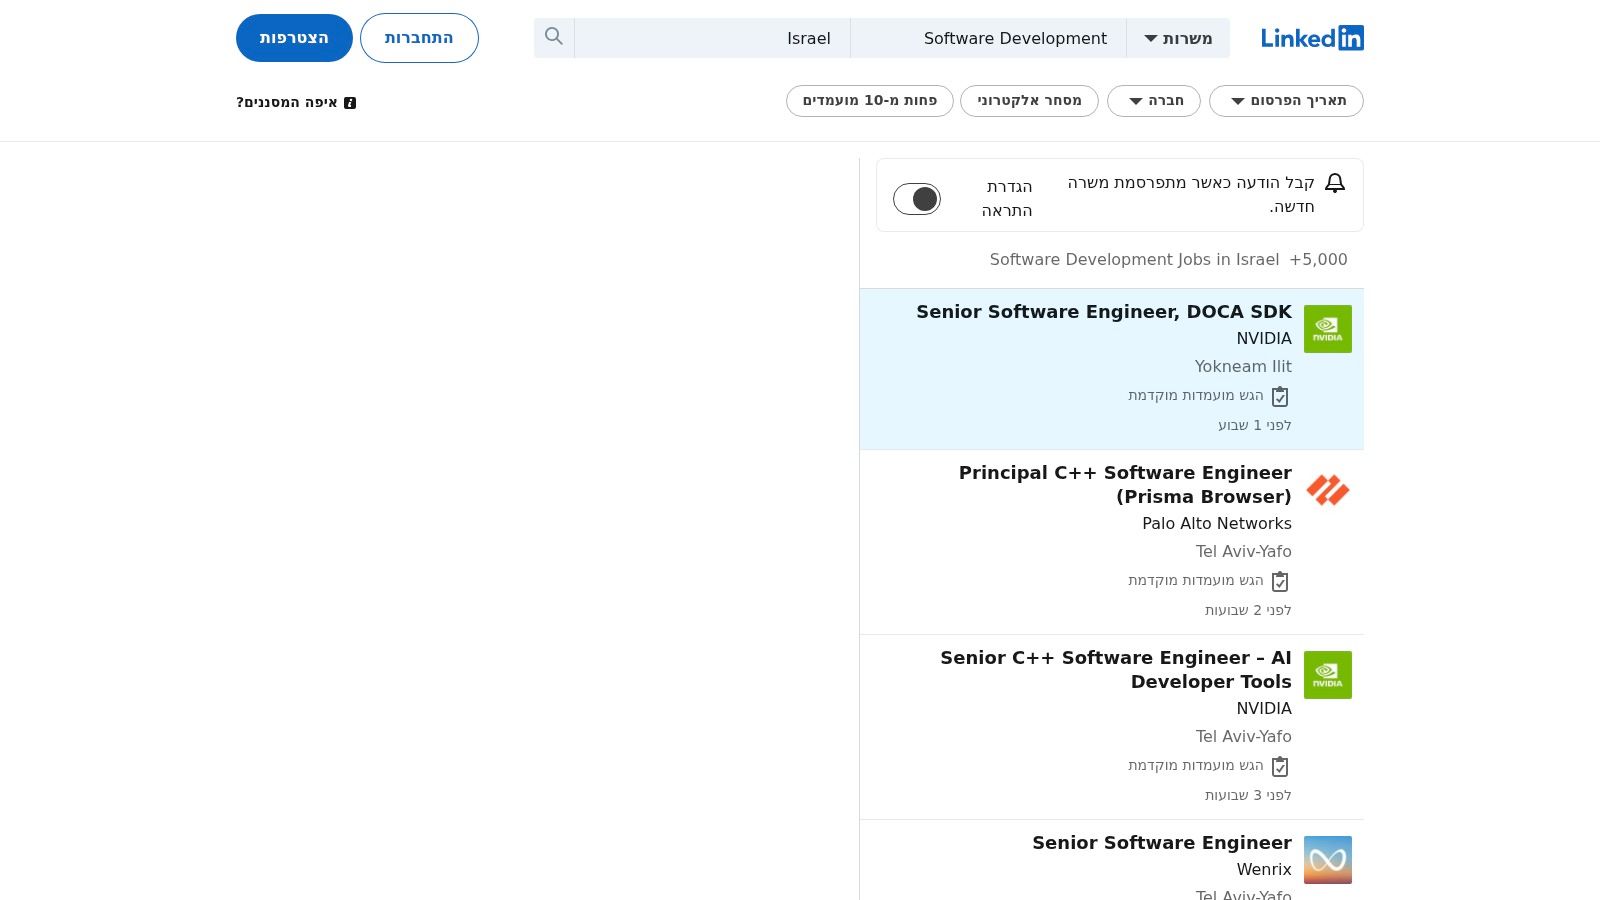1600x900 pixels.
Task: Click the הגדרת התראה alert label
Action: coord(1007,198)
